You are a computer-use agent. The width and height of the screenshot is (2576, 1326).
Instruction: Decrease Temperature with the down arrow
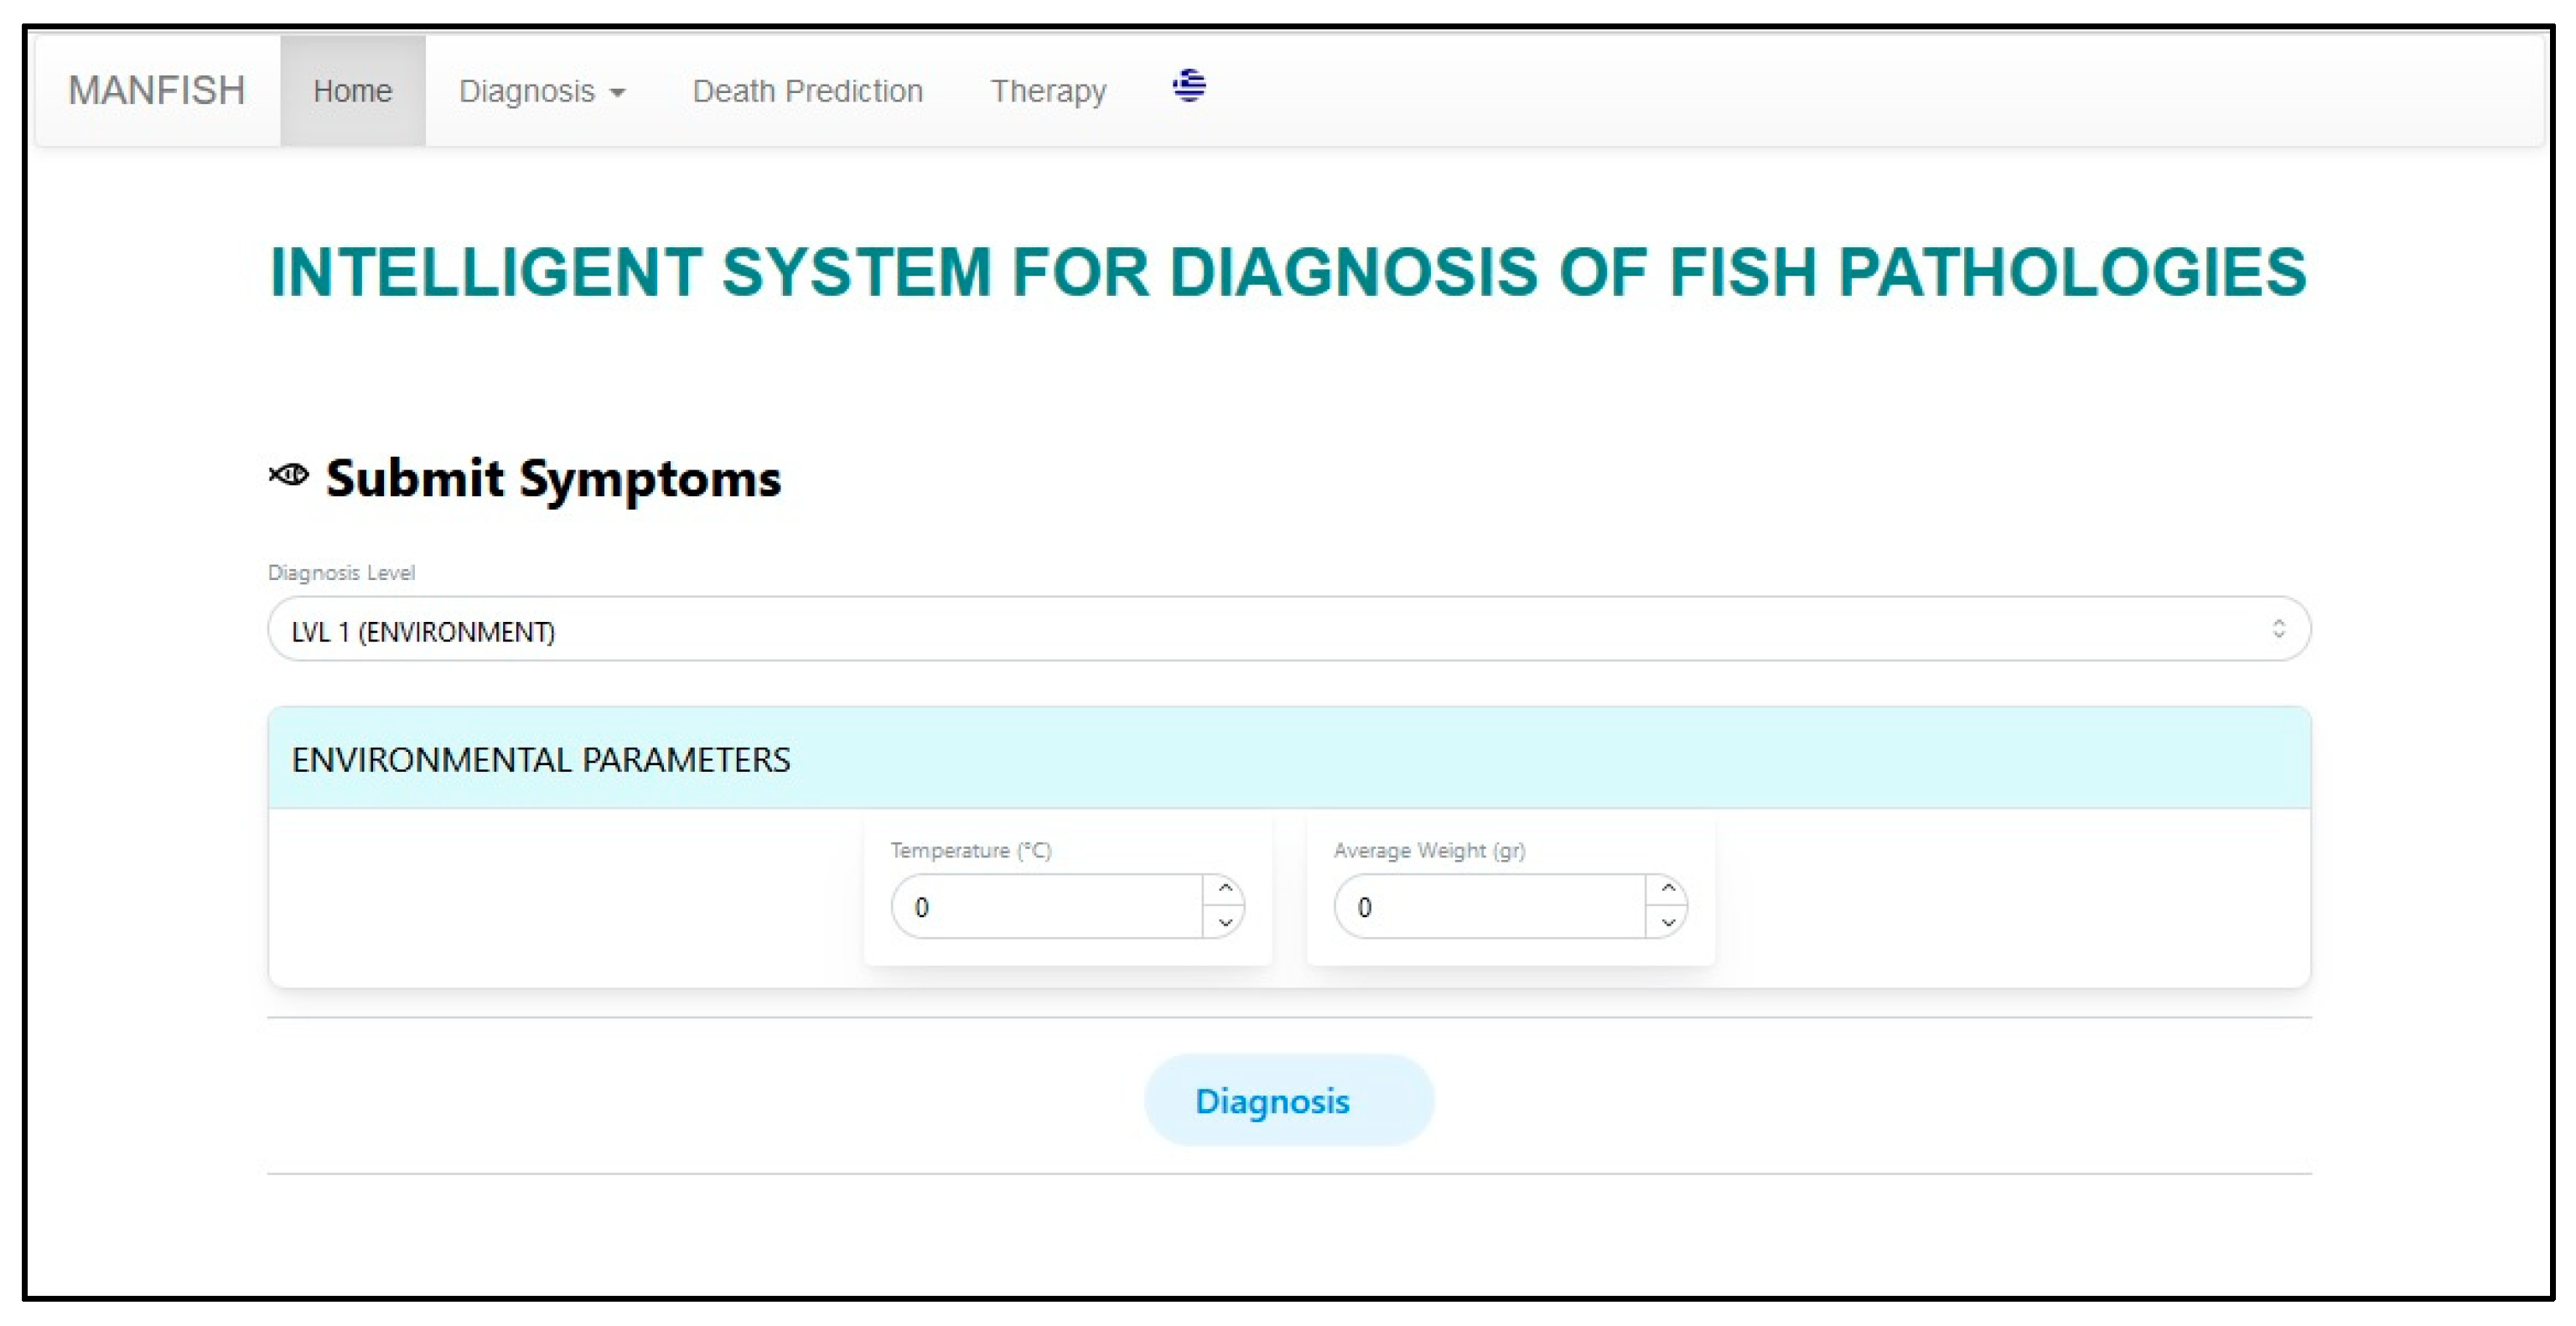(x=1224, y=922)
